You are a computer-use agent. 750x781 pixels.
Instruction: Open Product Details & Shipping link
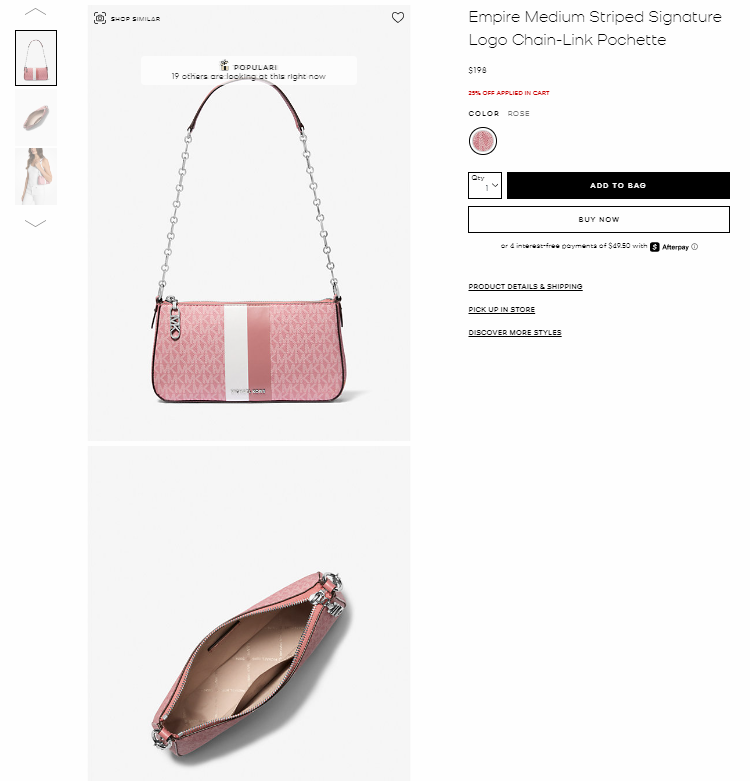[x=525, y=286]
